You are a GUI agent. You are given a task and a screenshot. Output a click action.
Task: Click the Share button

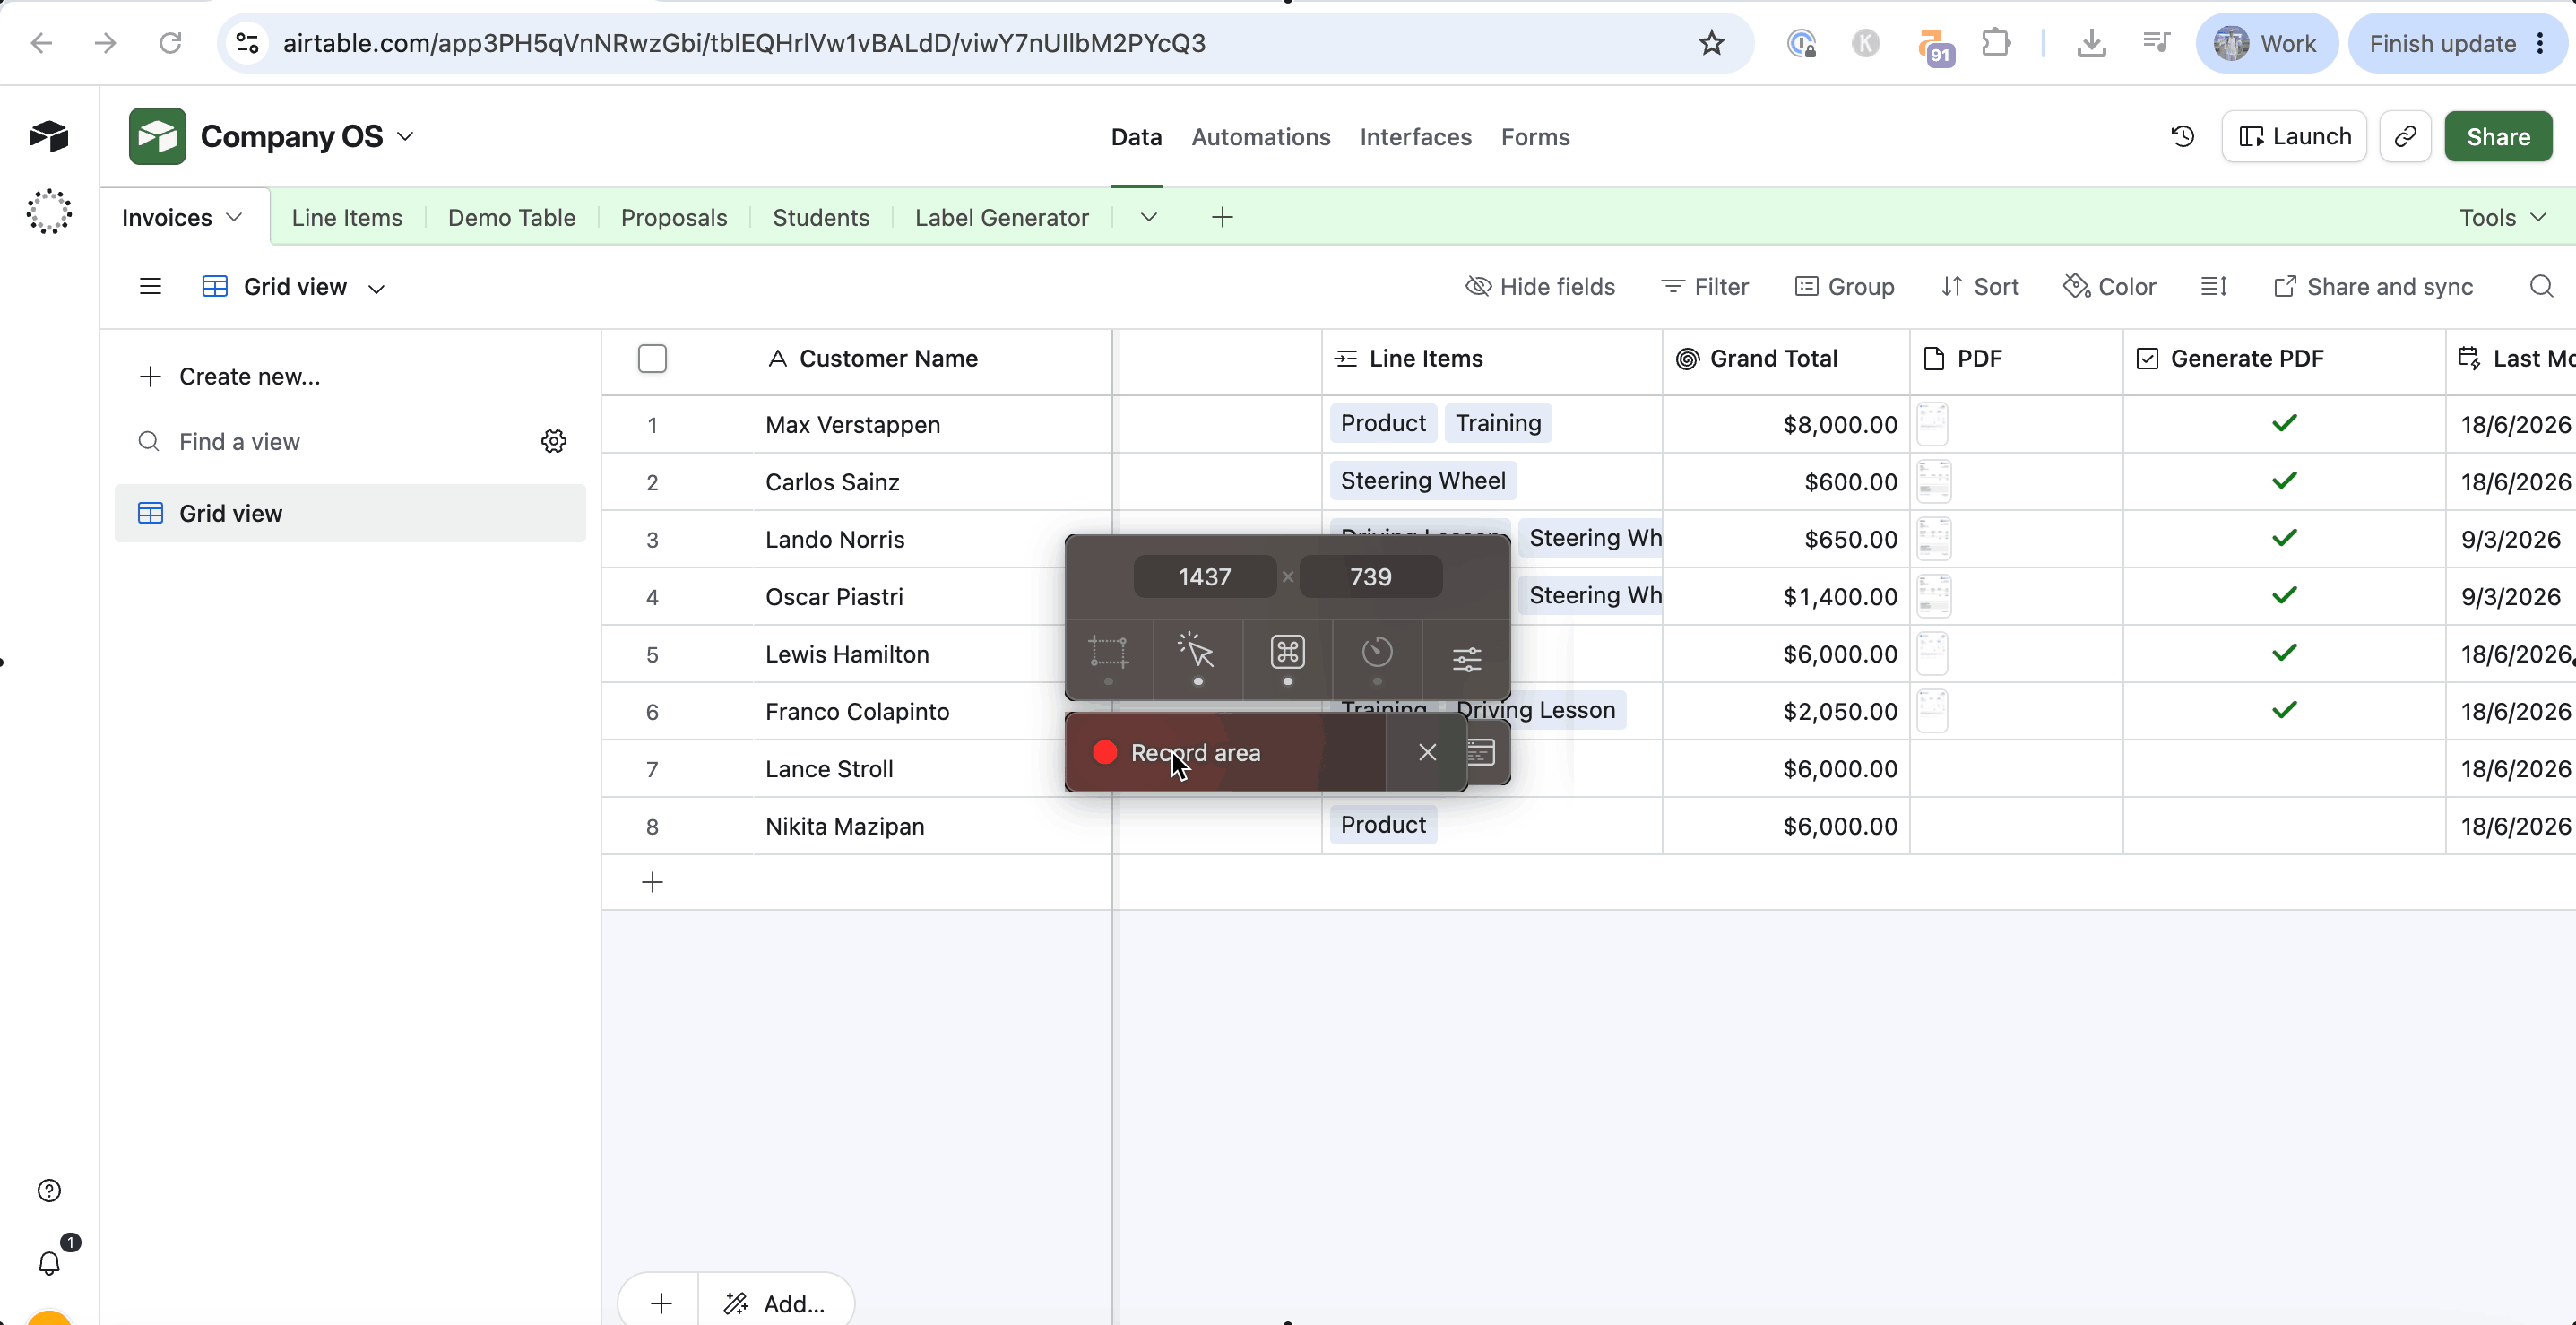[2498, 136]
